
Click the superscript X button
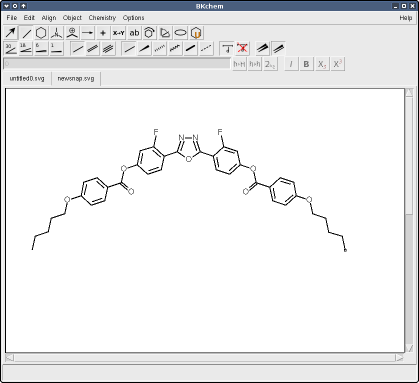pos(337,64)
